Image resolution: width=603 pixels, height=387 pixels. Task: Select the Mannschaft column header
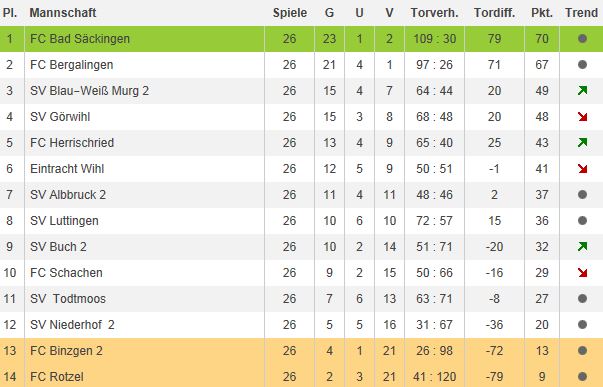coord(63,13)
